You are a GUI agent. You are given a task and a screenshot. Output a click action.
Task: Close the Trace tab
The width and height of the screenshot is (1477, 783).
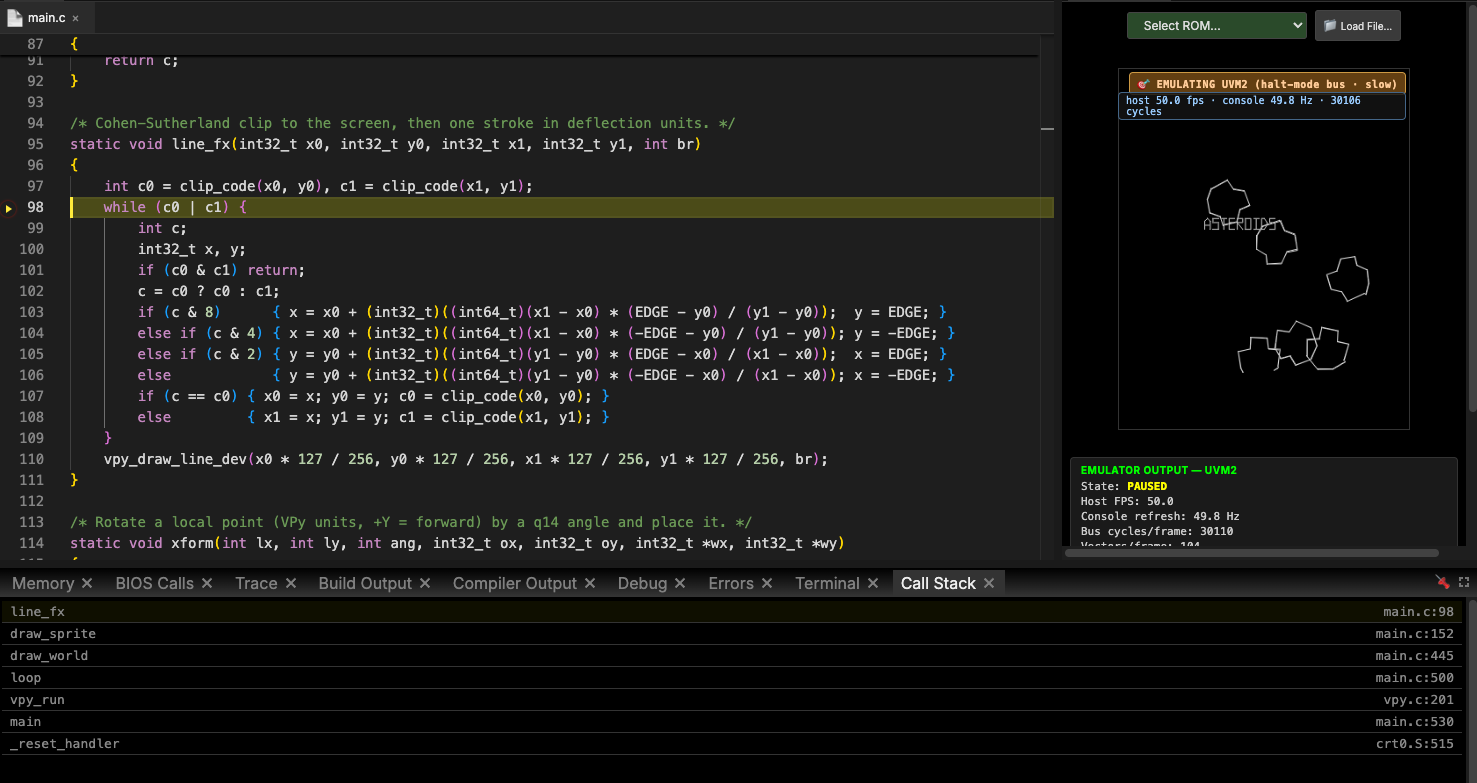(290, 583)
